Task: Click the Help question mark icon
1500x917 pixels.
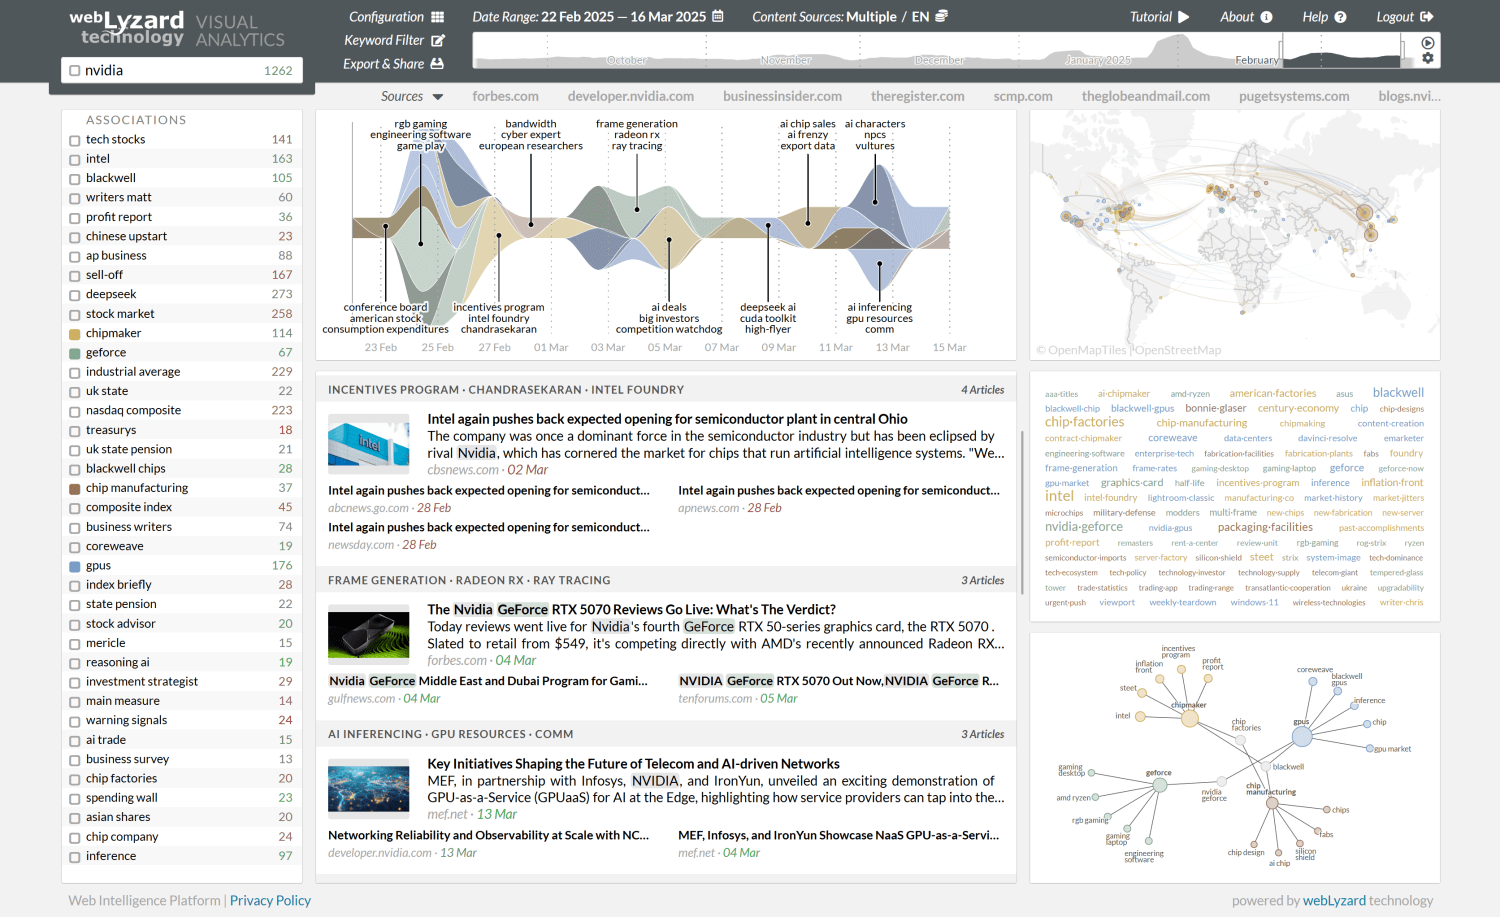Action: pyautogui.click(x=1343, y=16)
